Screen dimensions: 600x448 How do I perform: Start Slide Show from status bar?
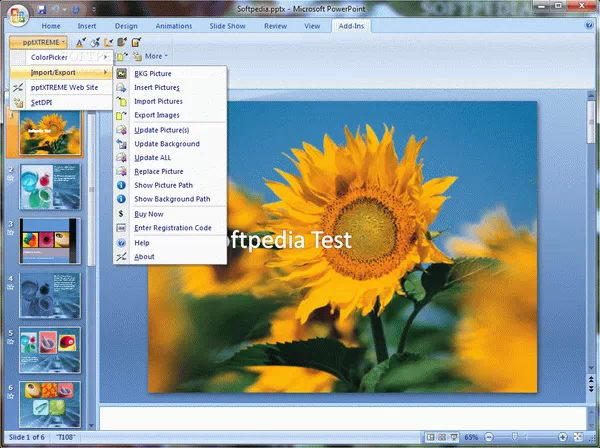pyautogui.click(x=454, y=437)
